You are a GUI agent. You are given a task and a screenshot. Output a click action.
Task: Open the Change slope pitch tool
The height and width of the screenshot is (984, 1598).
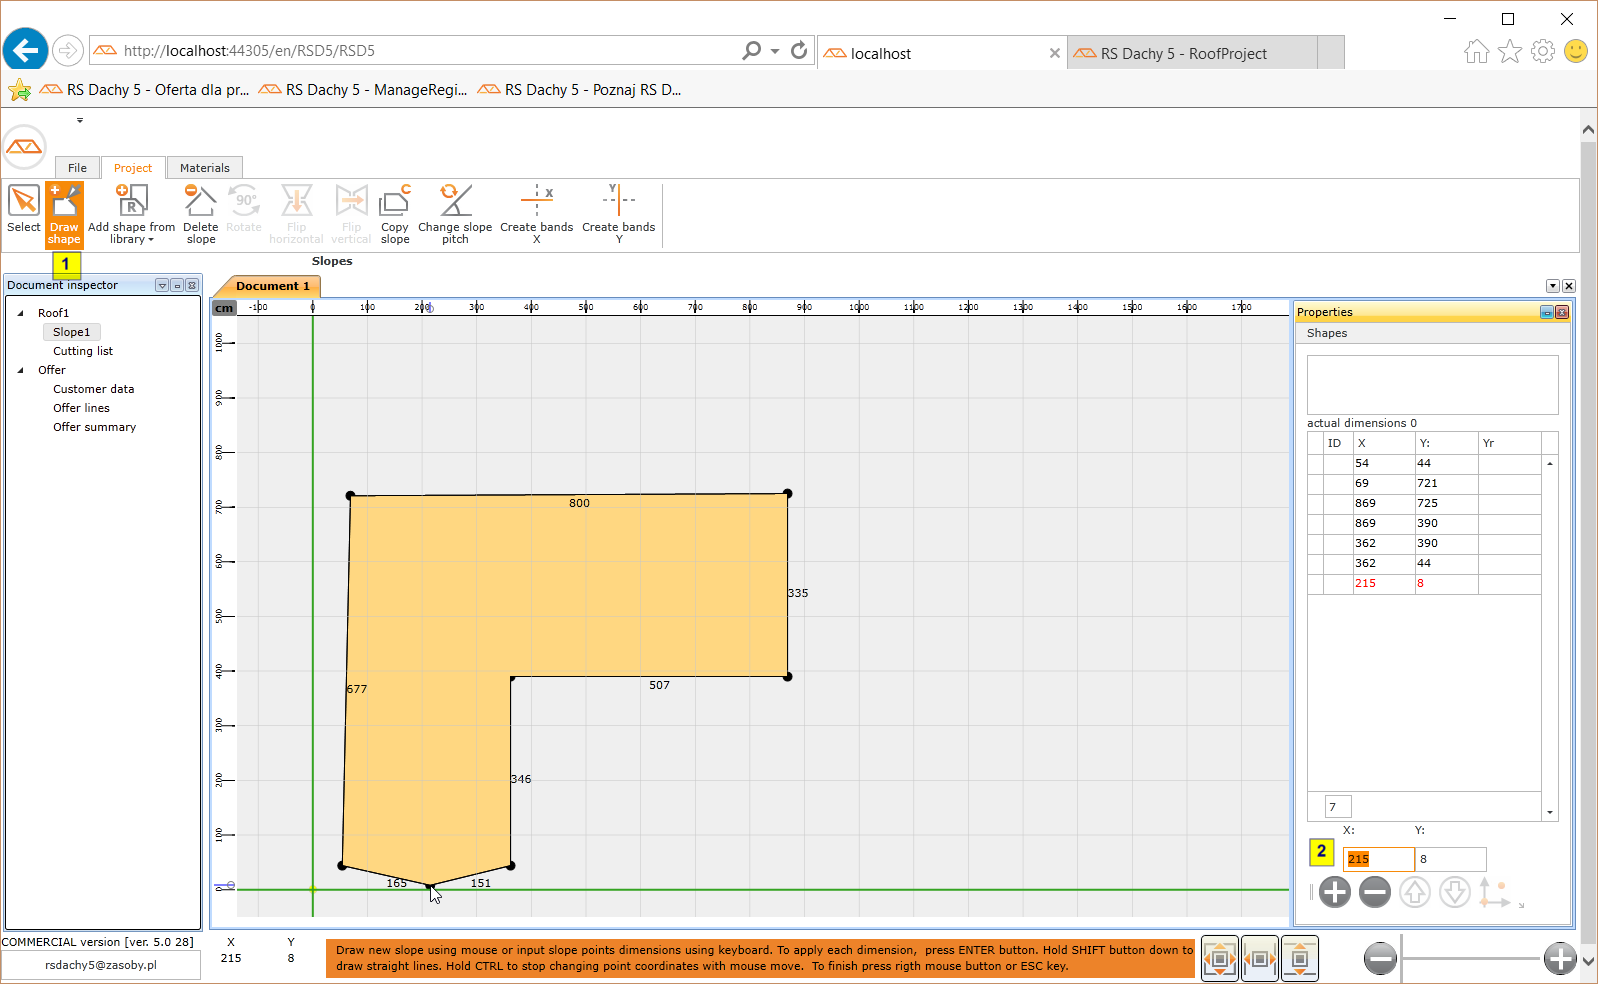click(x=455, y=213)
